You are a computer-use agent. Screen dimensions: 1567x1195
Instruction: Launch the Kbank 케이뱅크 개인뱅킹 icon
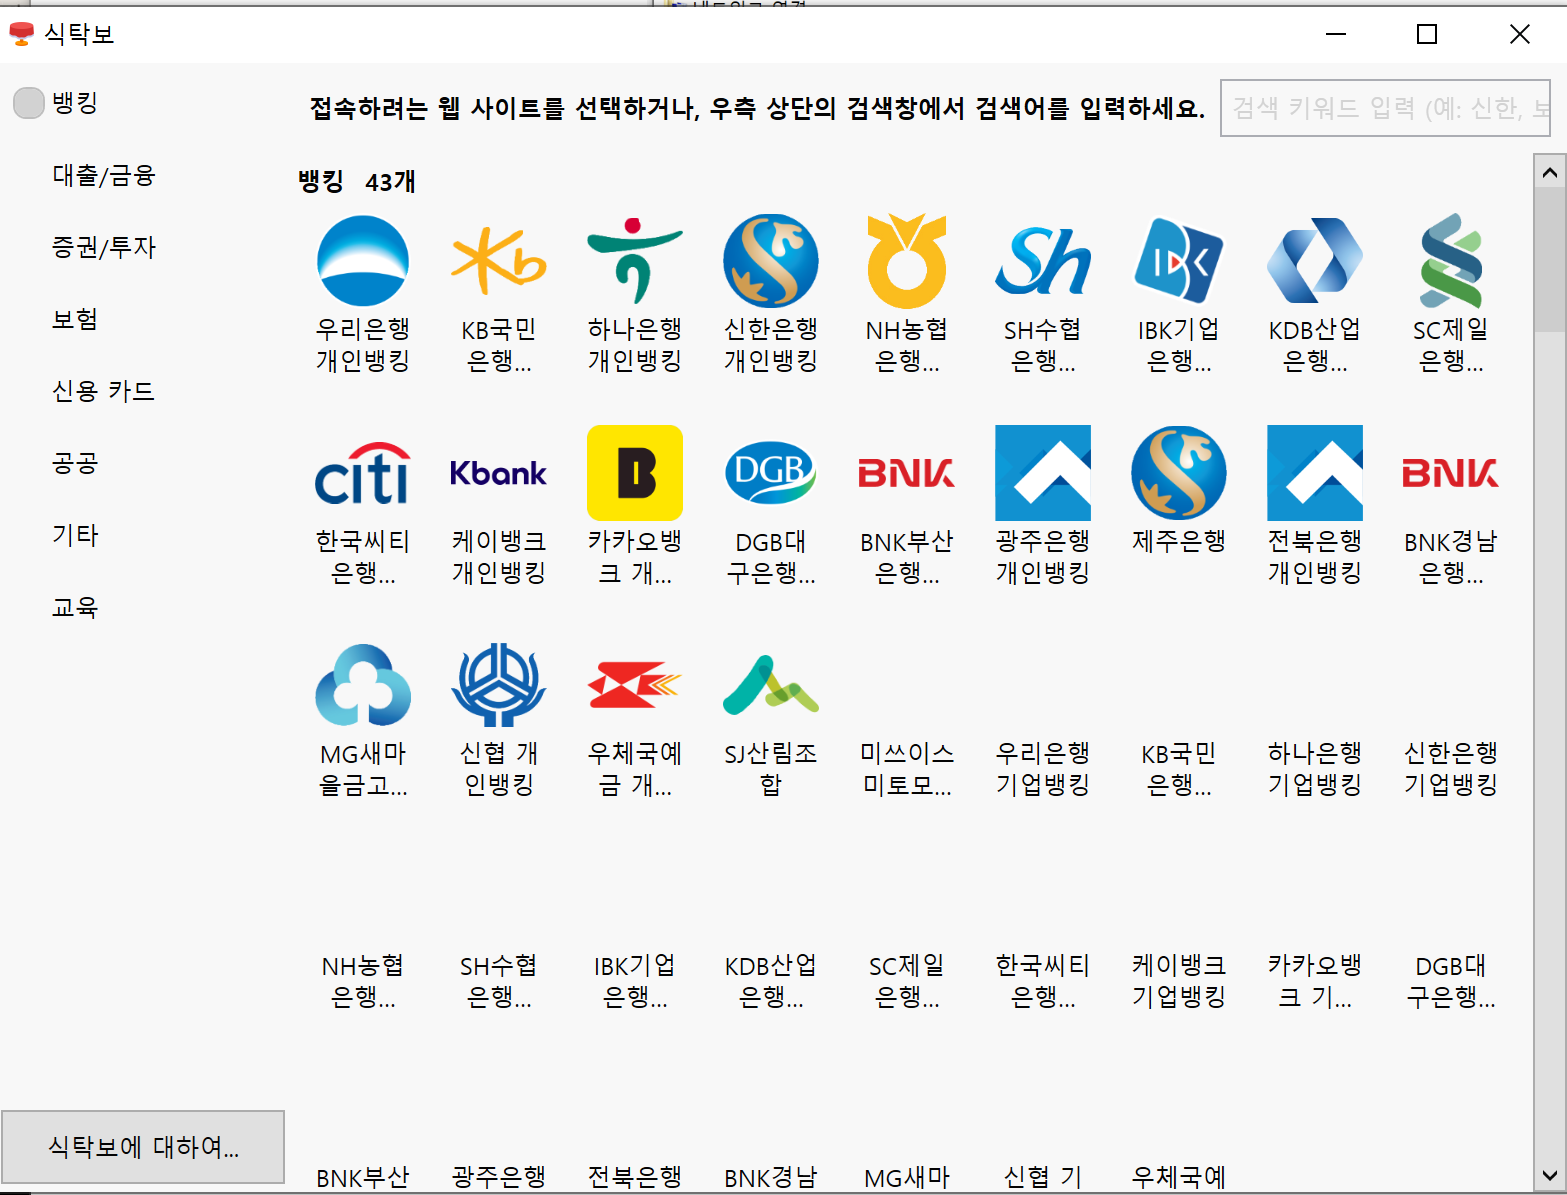point(499,473)
